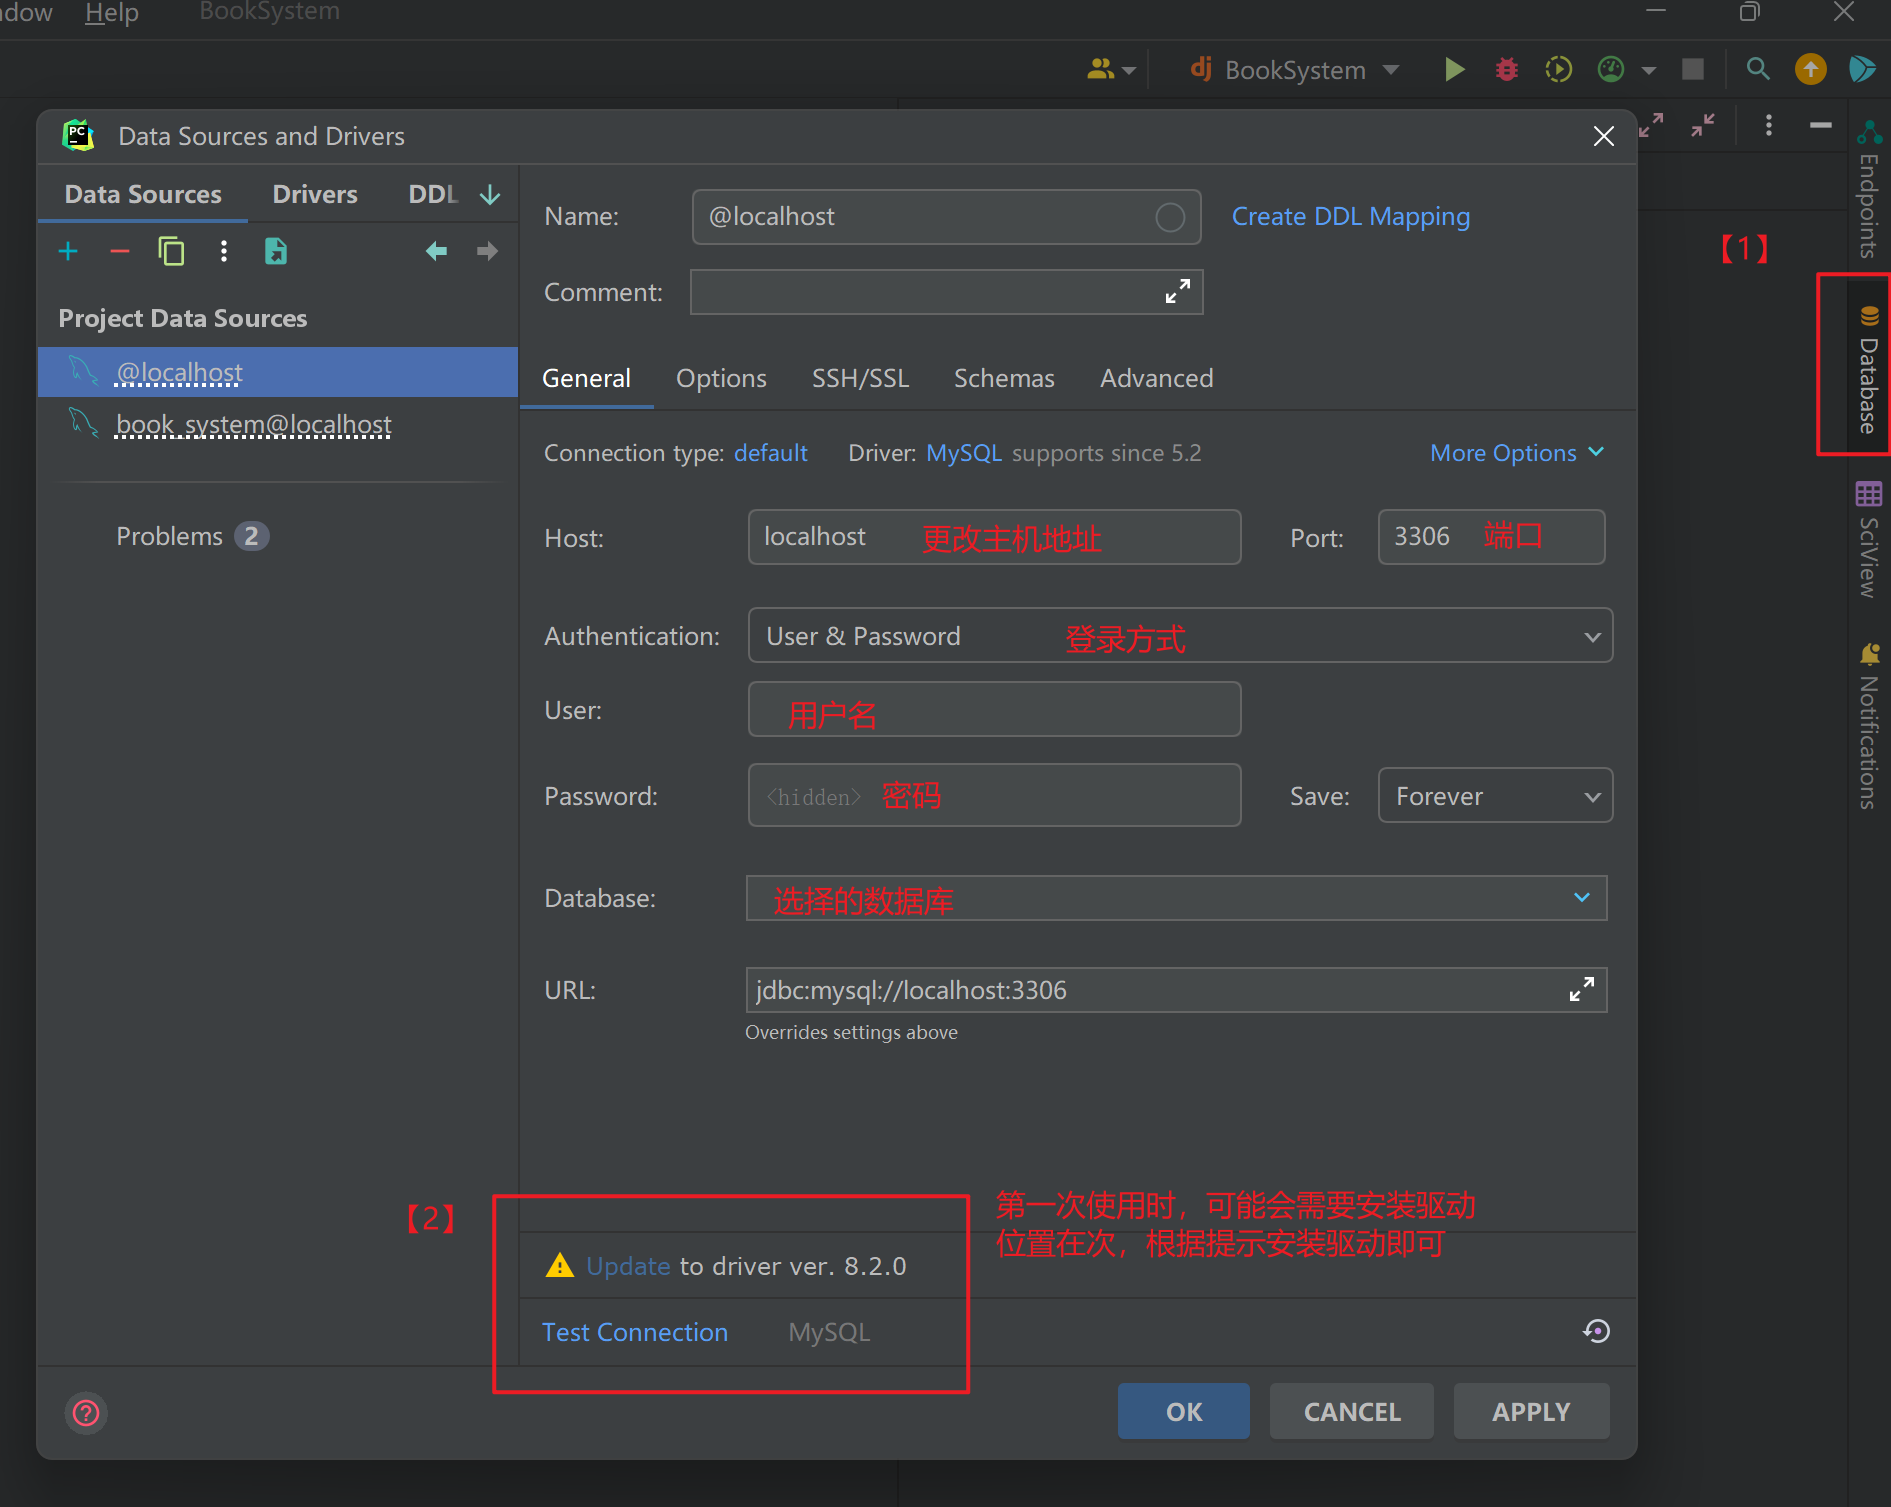Viewport: 1891px width, 1507px height.
Task: Open the Authentication dropdown
Action: coord(1180,636)
